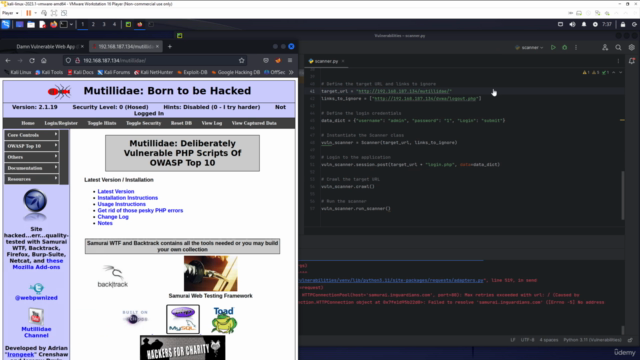The image size is (640, 360).
Task: Open the more actions menu beside debug
Action: pos(576,47)
